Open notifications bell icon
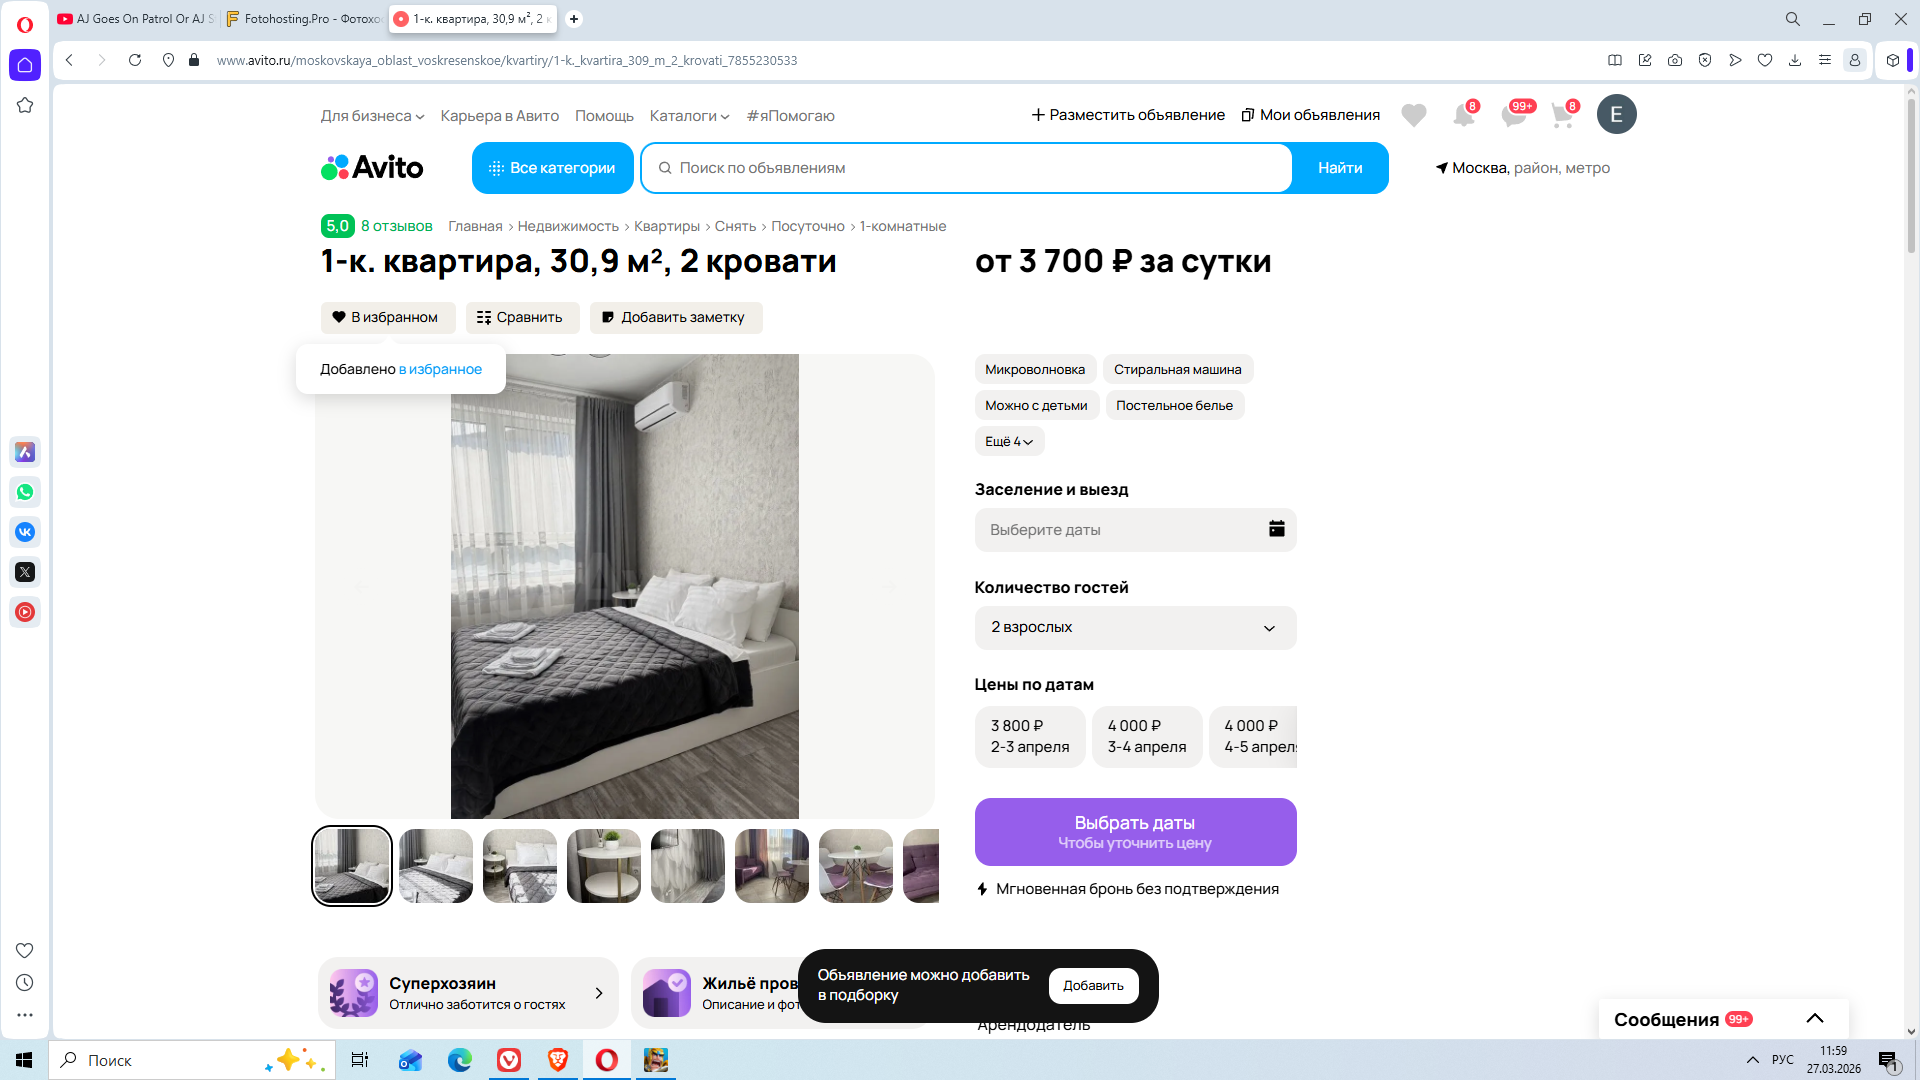Screen dimensions: 1920x1080 [1463, 115]
